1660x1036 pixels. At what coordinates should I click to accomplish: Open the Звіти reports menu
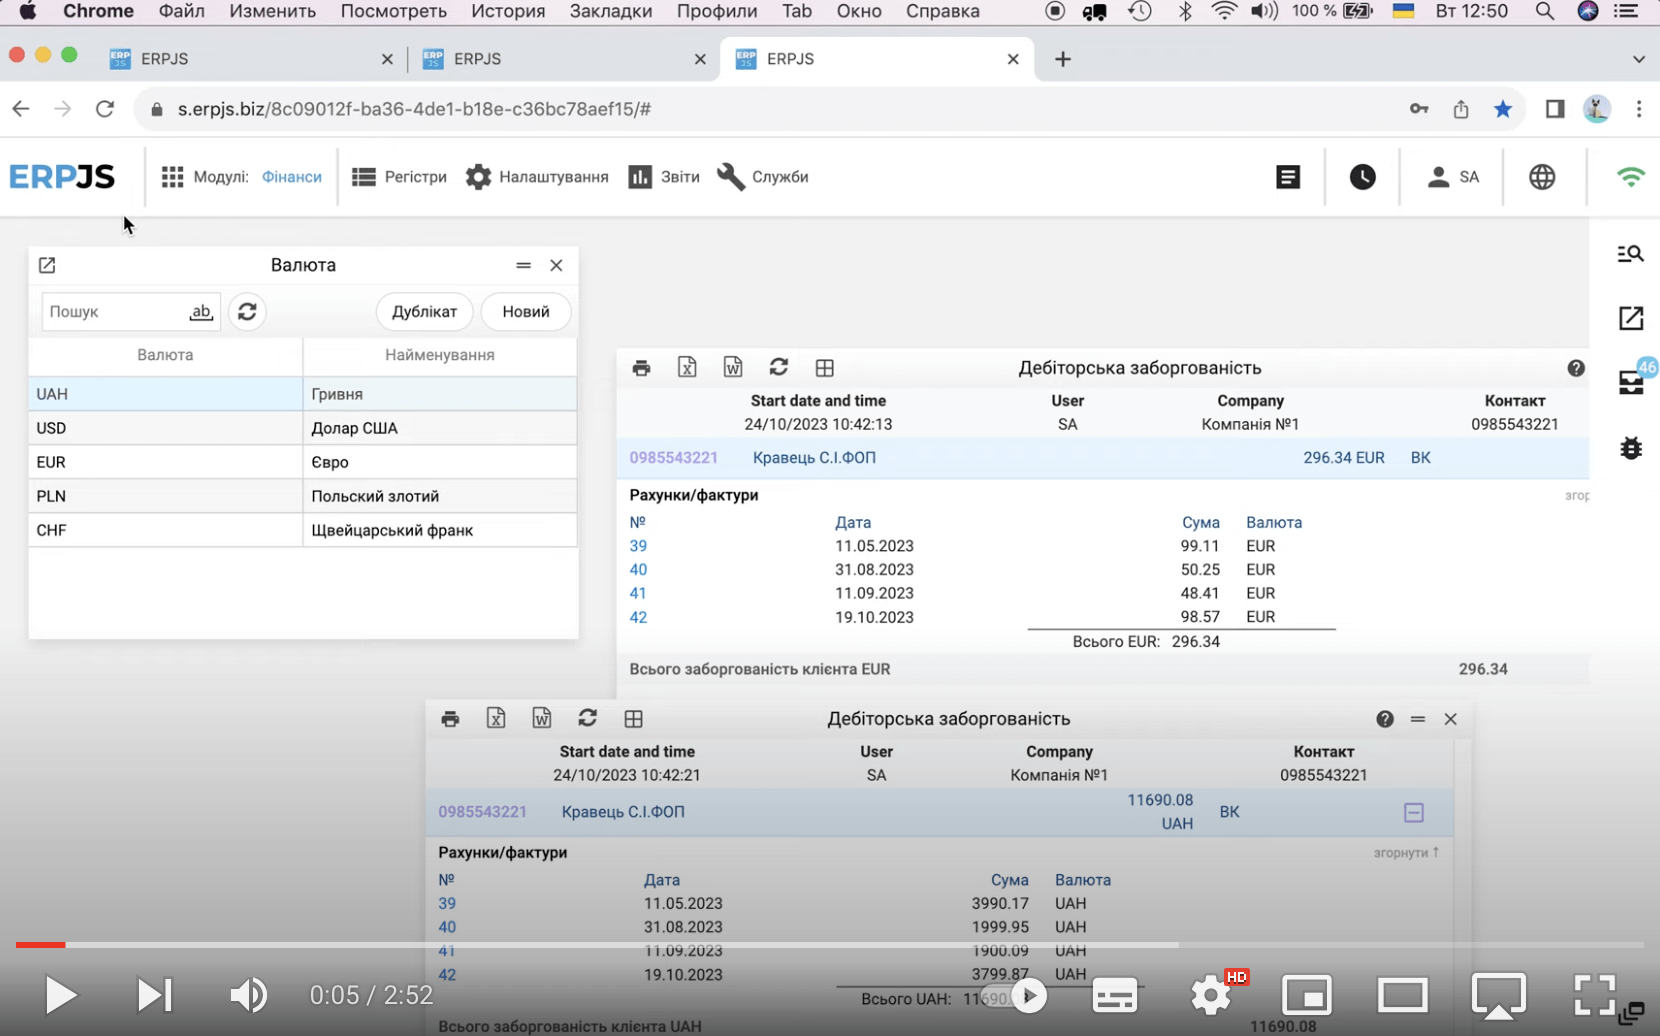coord(664,177)
